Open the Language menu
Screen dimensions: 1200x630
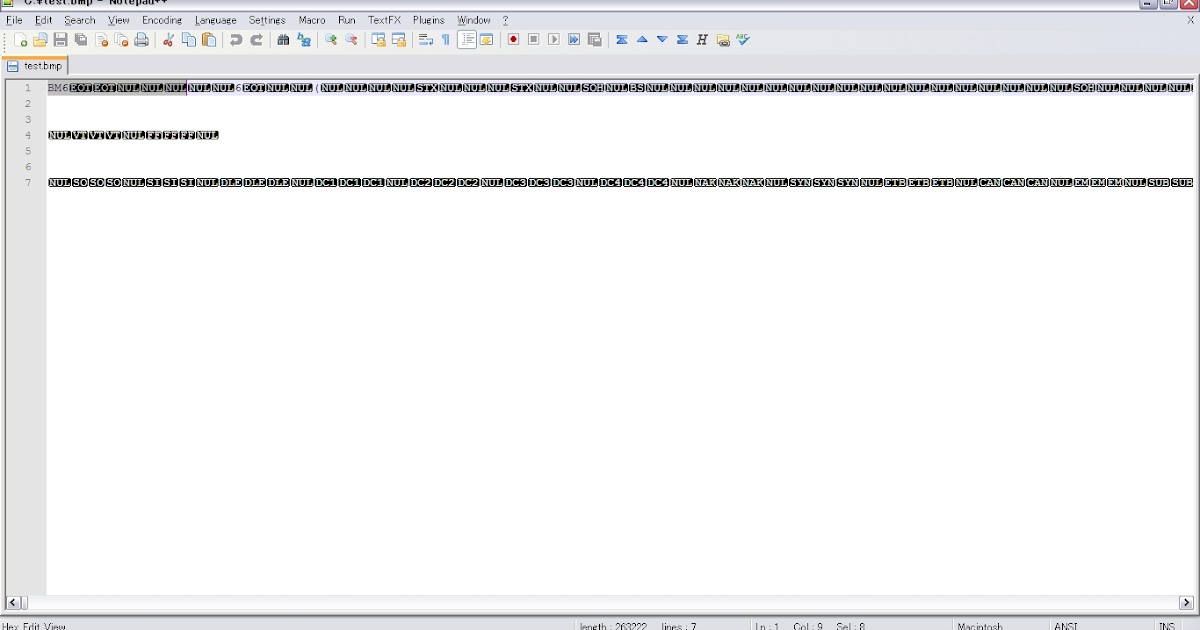tap(216, 20)
